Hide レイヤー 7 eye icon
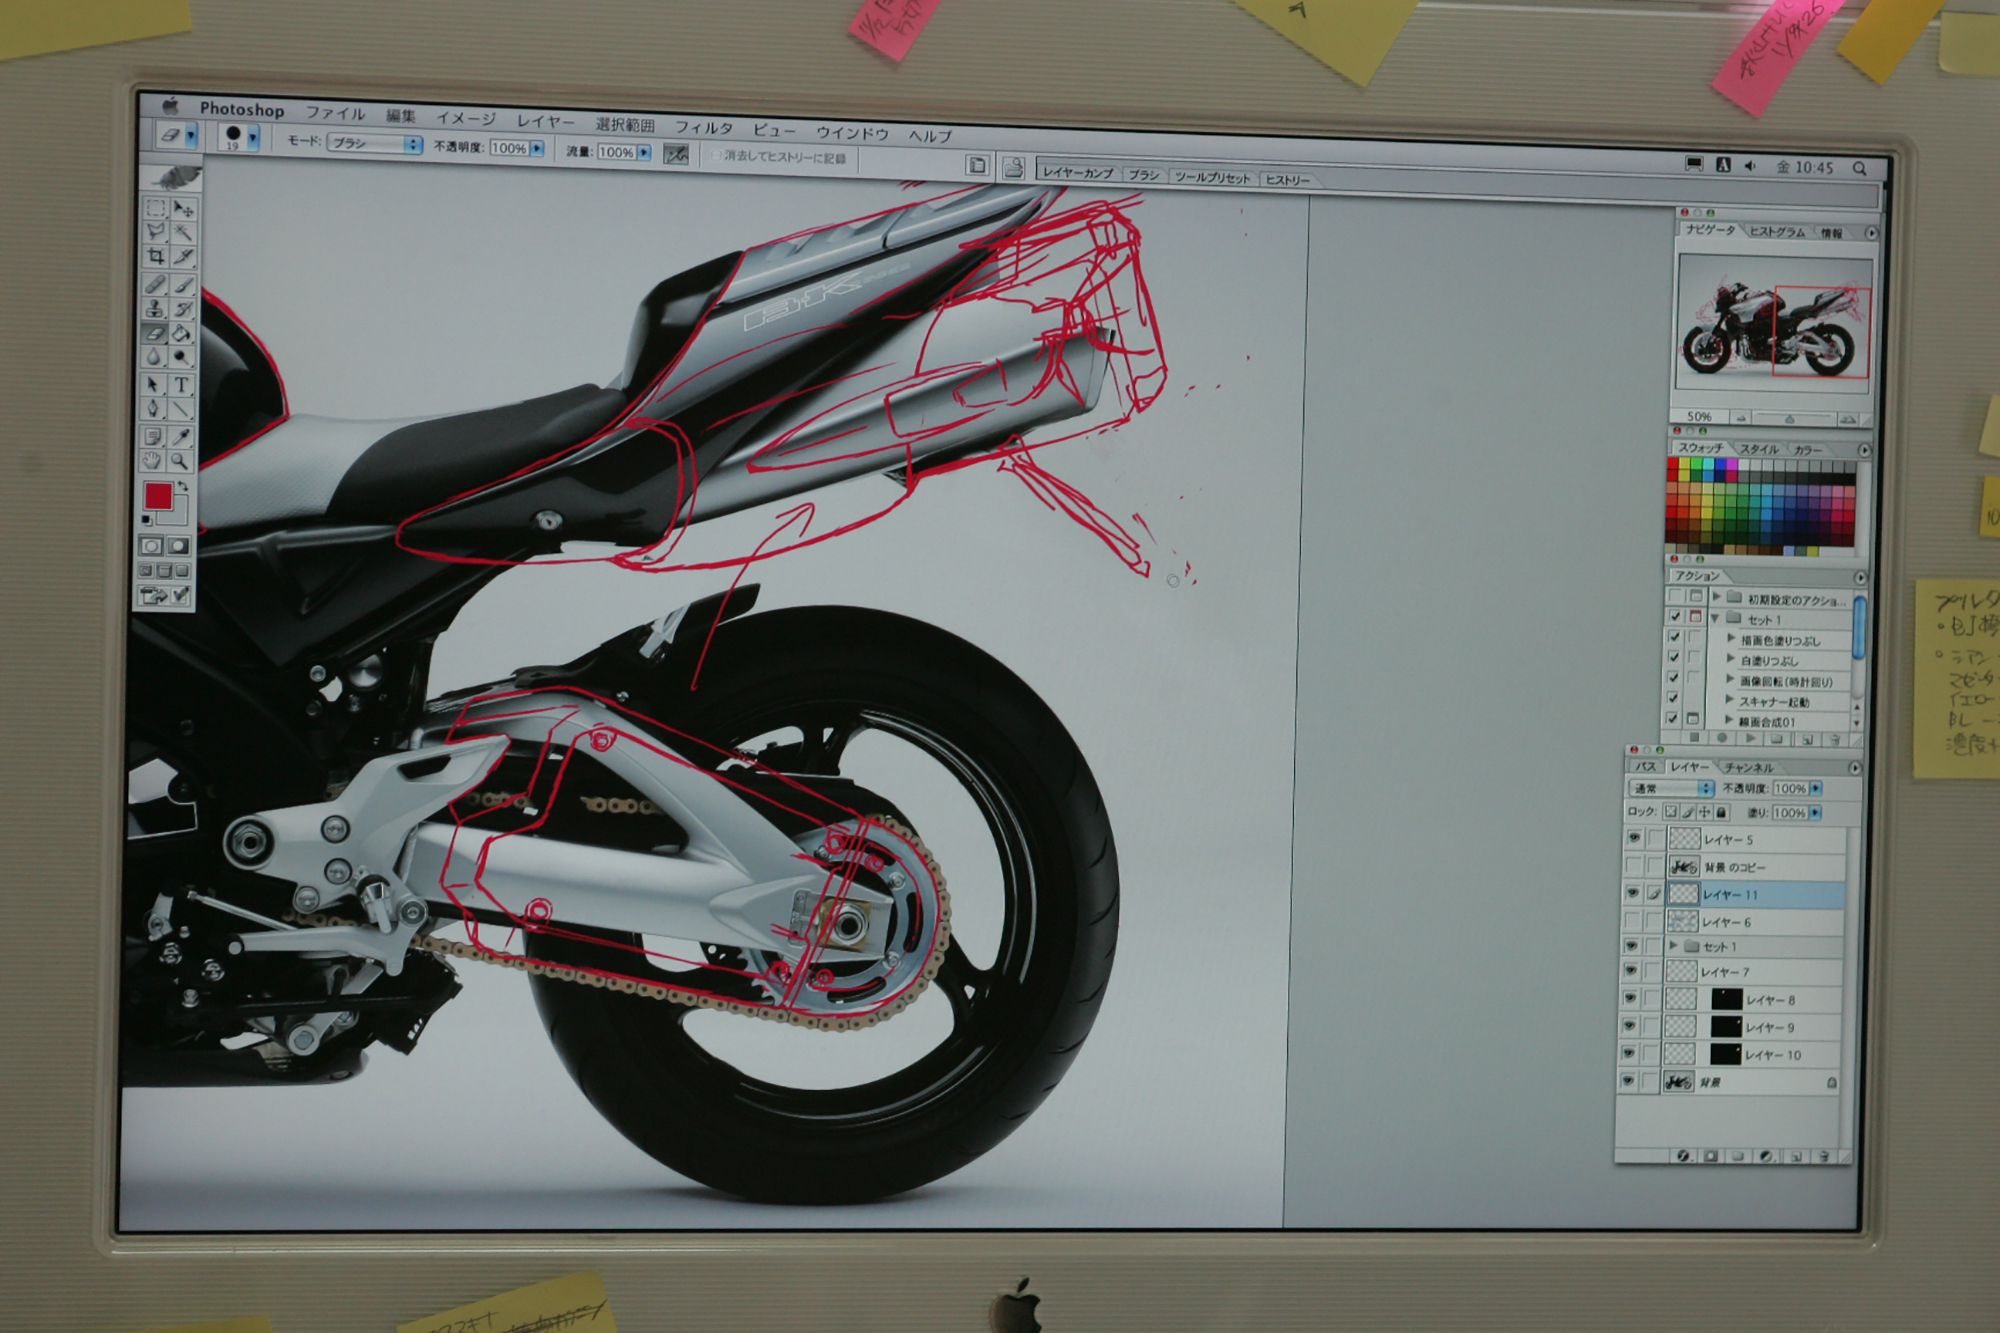This screenshot has height=1333, width=2000. click(1631, 971)
